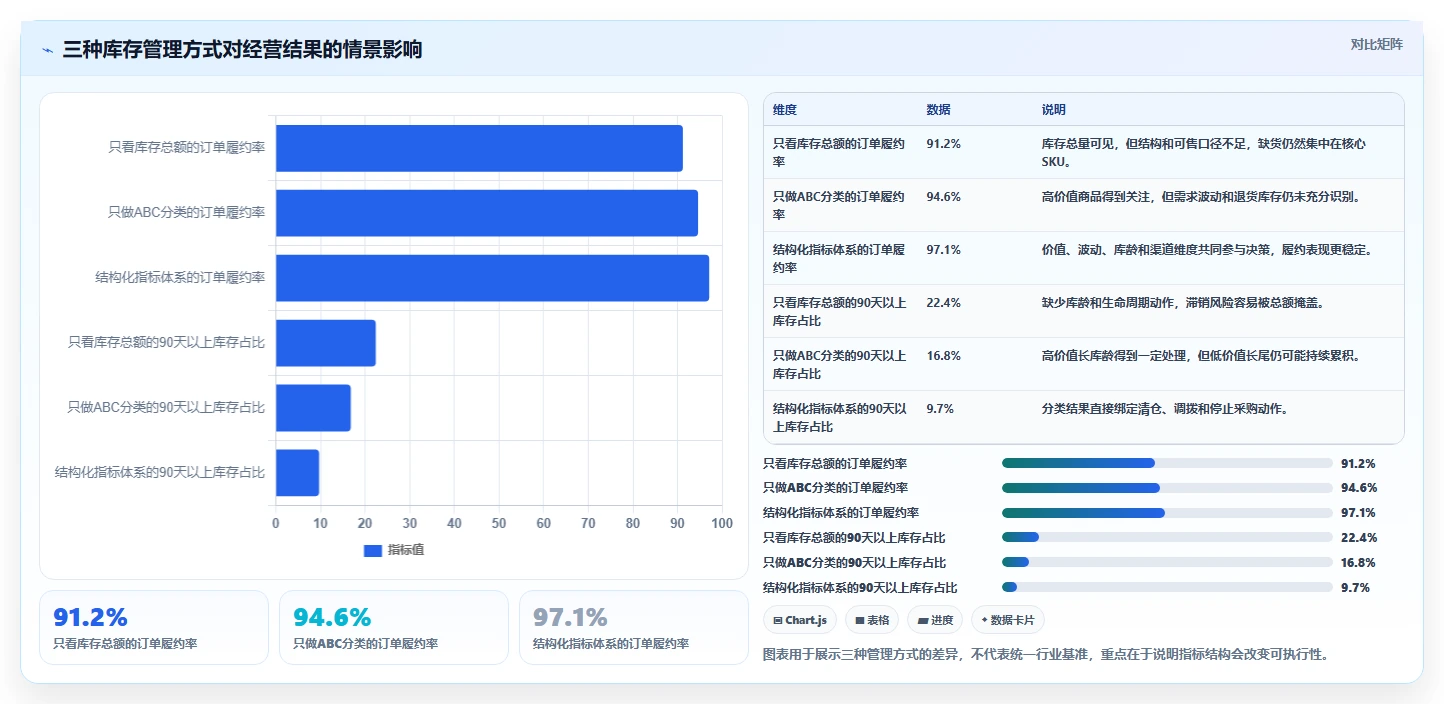Viewport: 1444px width, 704px height.
Task: Click chart y-axis label 只看库存总额的订单履约率
Action: (x=187, y=148)
